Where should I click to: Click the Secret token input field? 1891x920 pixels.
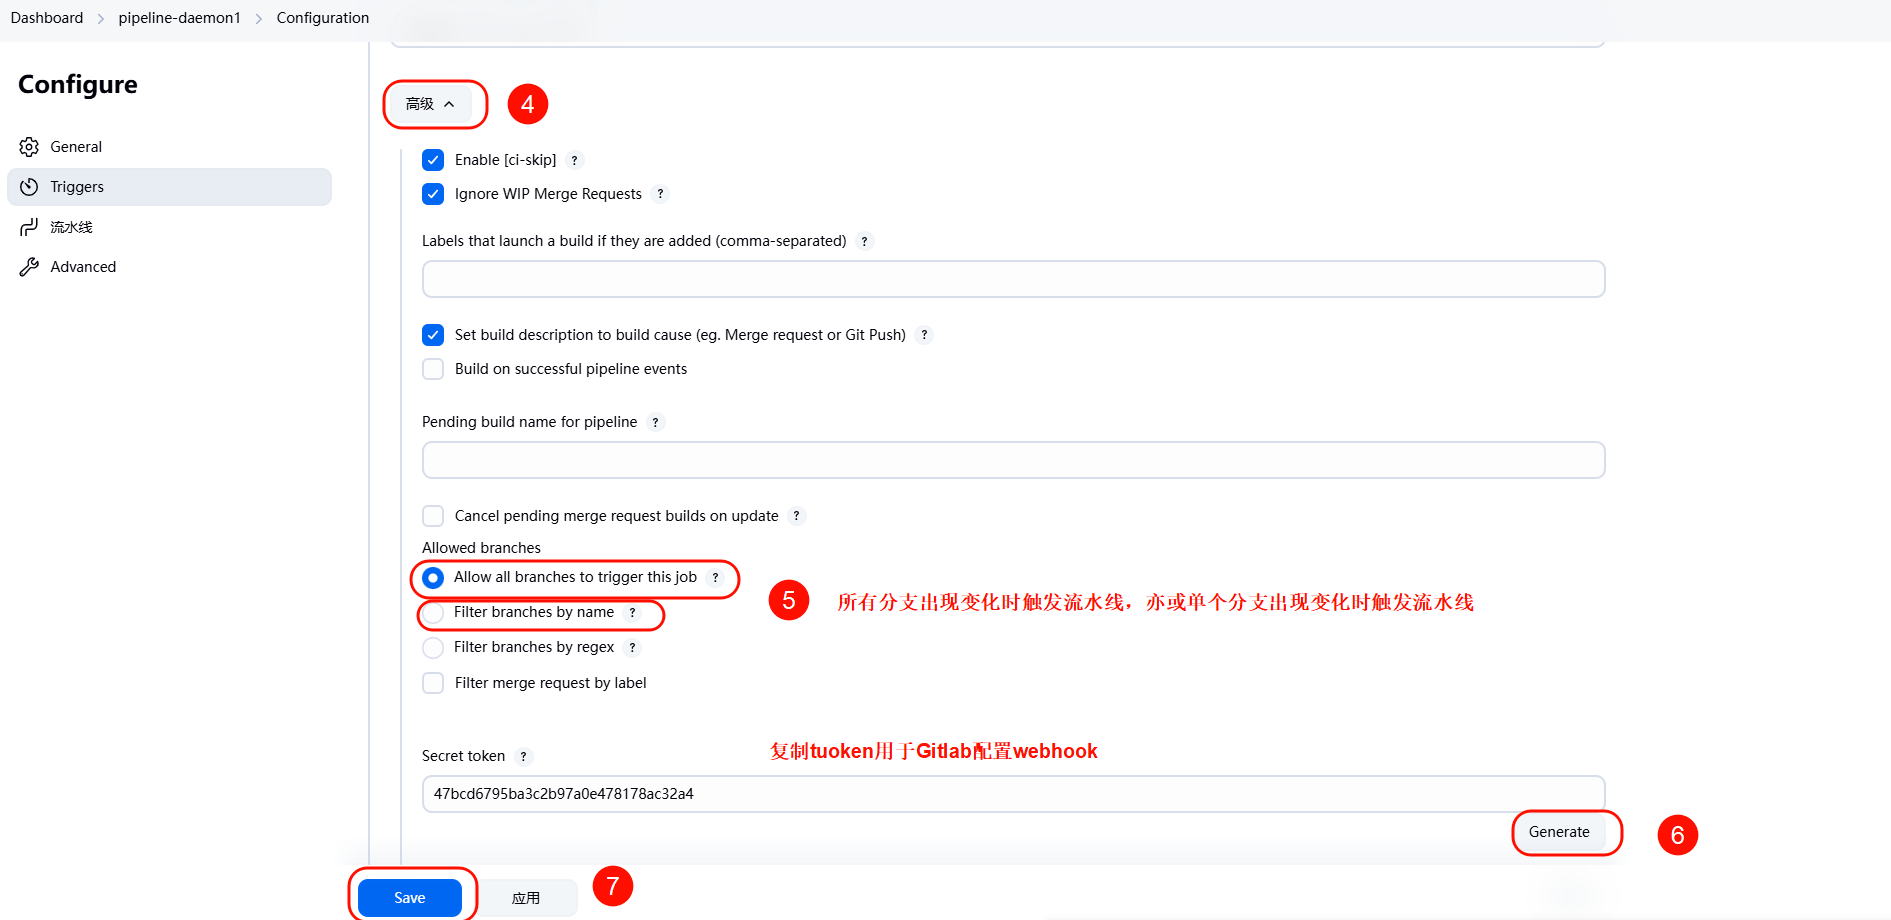point(1012,794)
